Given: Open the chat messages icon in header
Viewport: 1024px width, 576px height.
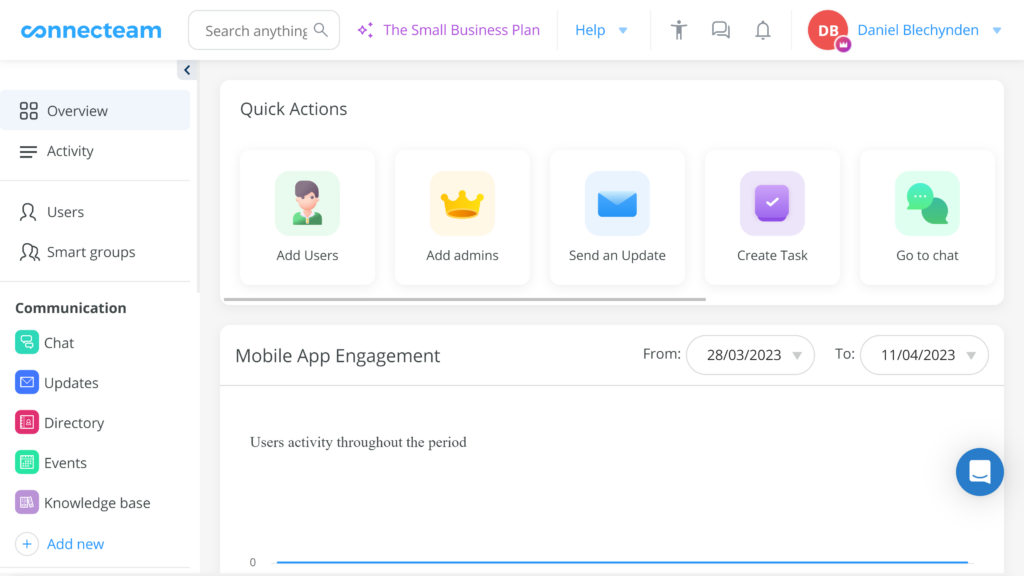Looking at the screenshot, I should (721, 30).
